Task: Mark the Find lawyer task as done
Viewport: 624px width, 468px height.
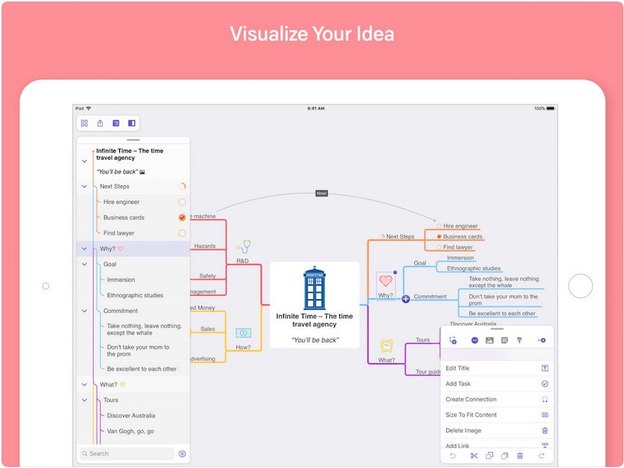Action: point(182,233)
